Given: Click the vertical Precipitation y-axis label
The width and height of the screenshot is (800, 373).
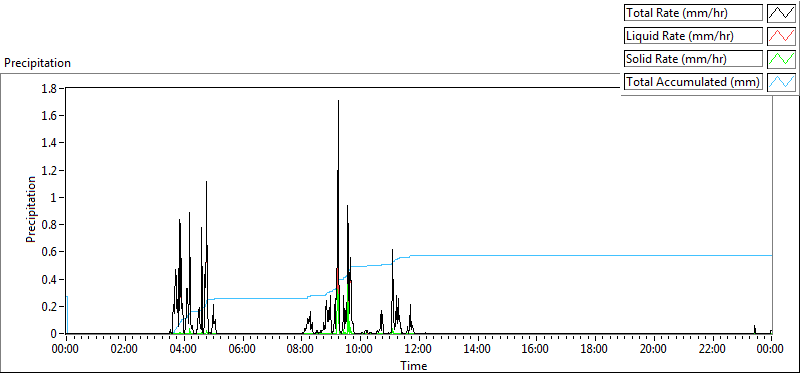Looking at the screenshot, I should point(31,209).
